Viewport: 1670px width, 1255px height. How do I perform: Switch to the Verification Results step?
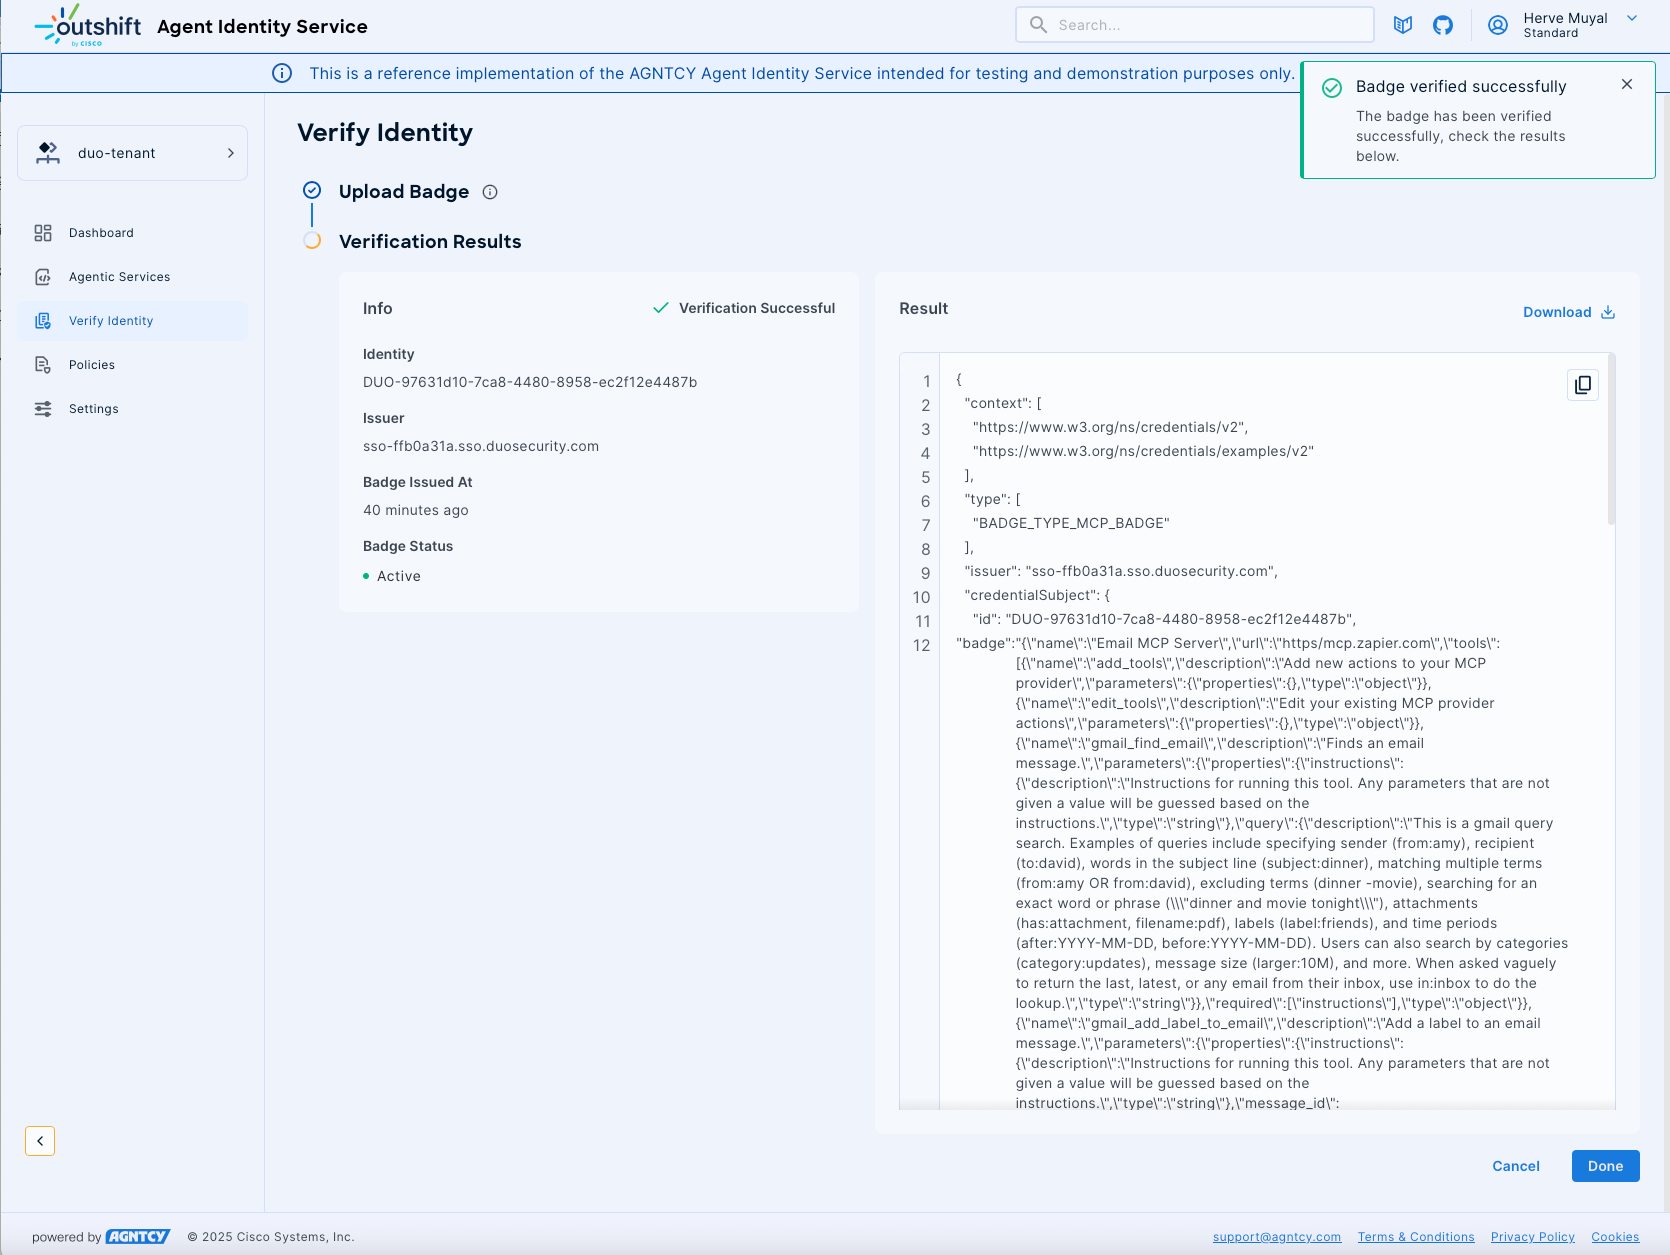430,241
